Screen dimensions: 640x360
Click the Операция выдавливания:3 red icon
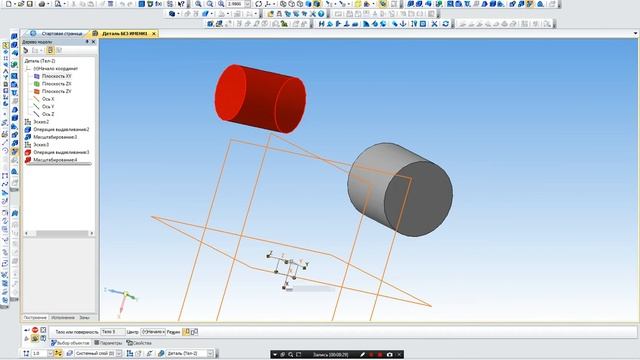click(28, 152)
